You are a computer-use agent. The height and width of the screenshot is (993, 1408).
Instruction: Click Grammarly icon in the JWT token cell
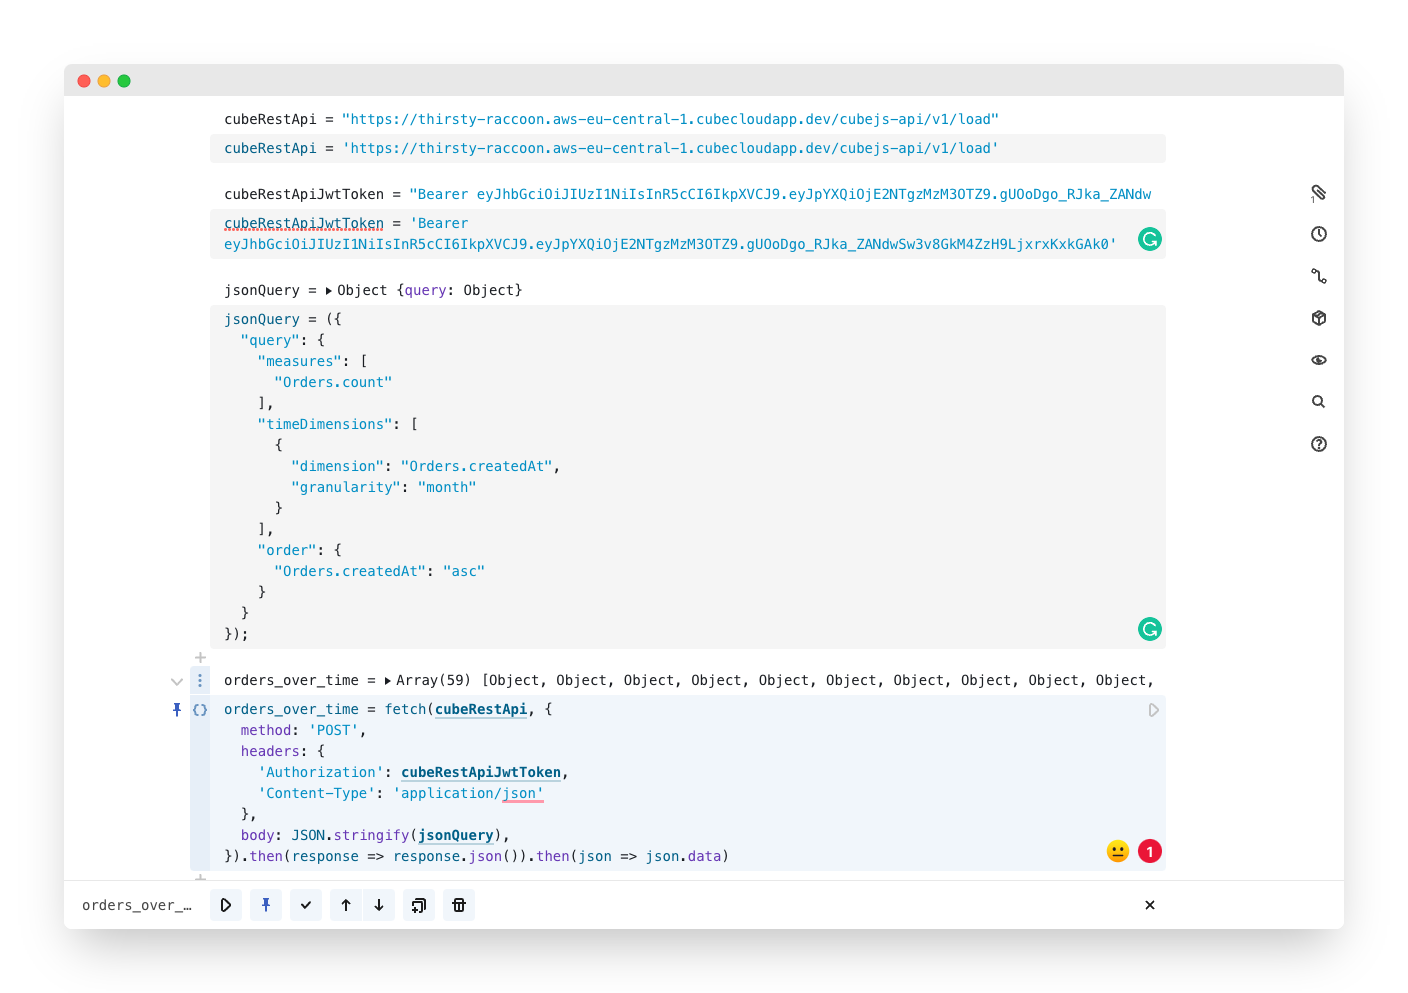[1150, 239]
